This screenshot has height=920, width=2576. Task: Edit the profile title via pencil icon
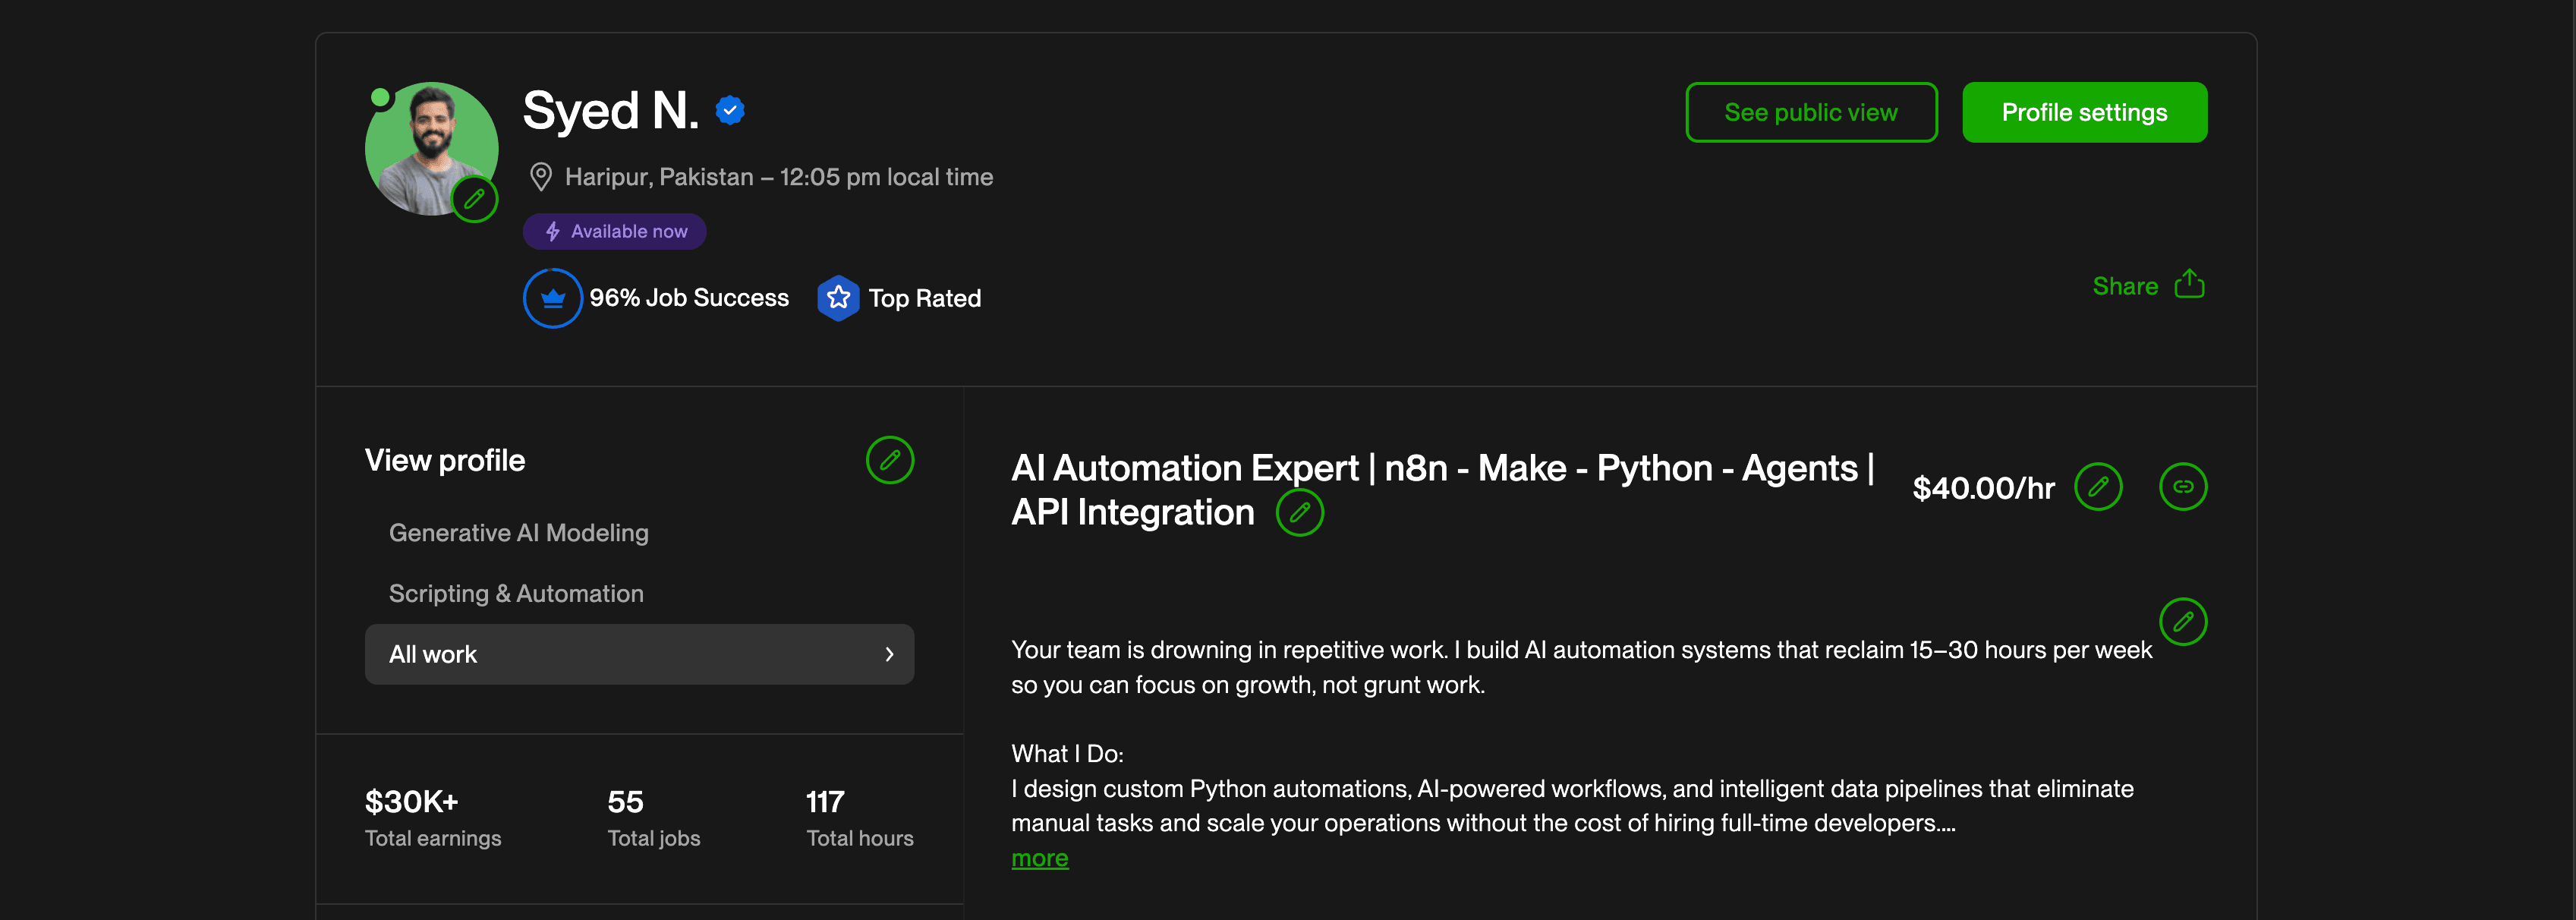pyautogui.click(x=1300, y=512)
